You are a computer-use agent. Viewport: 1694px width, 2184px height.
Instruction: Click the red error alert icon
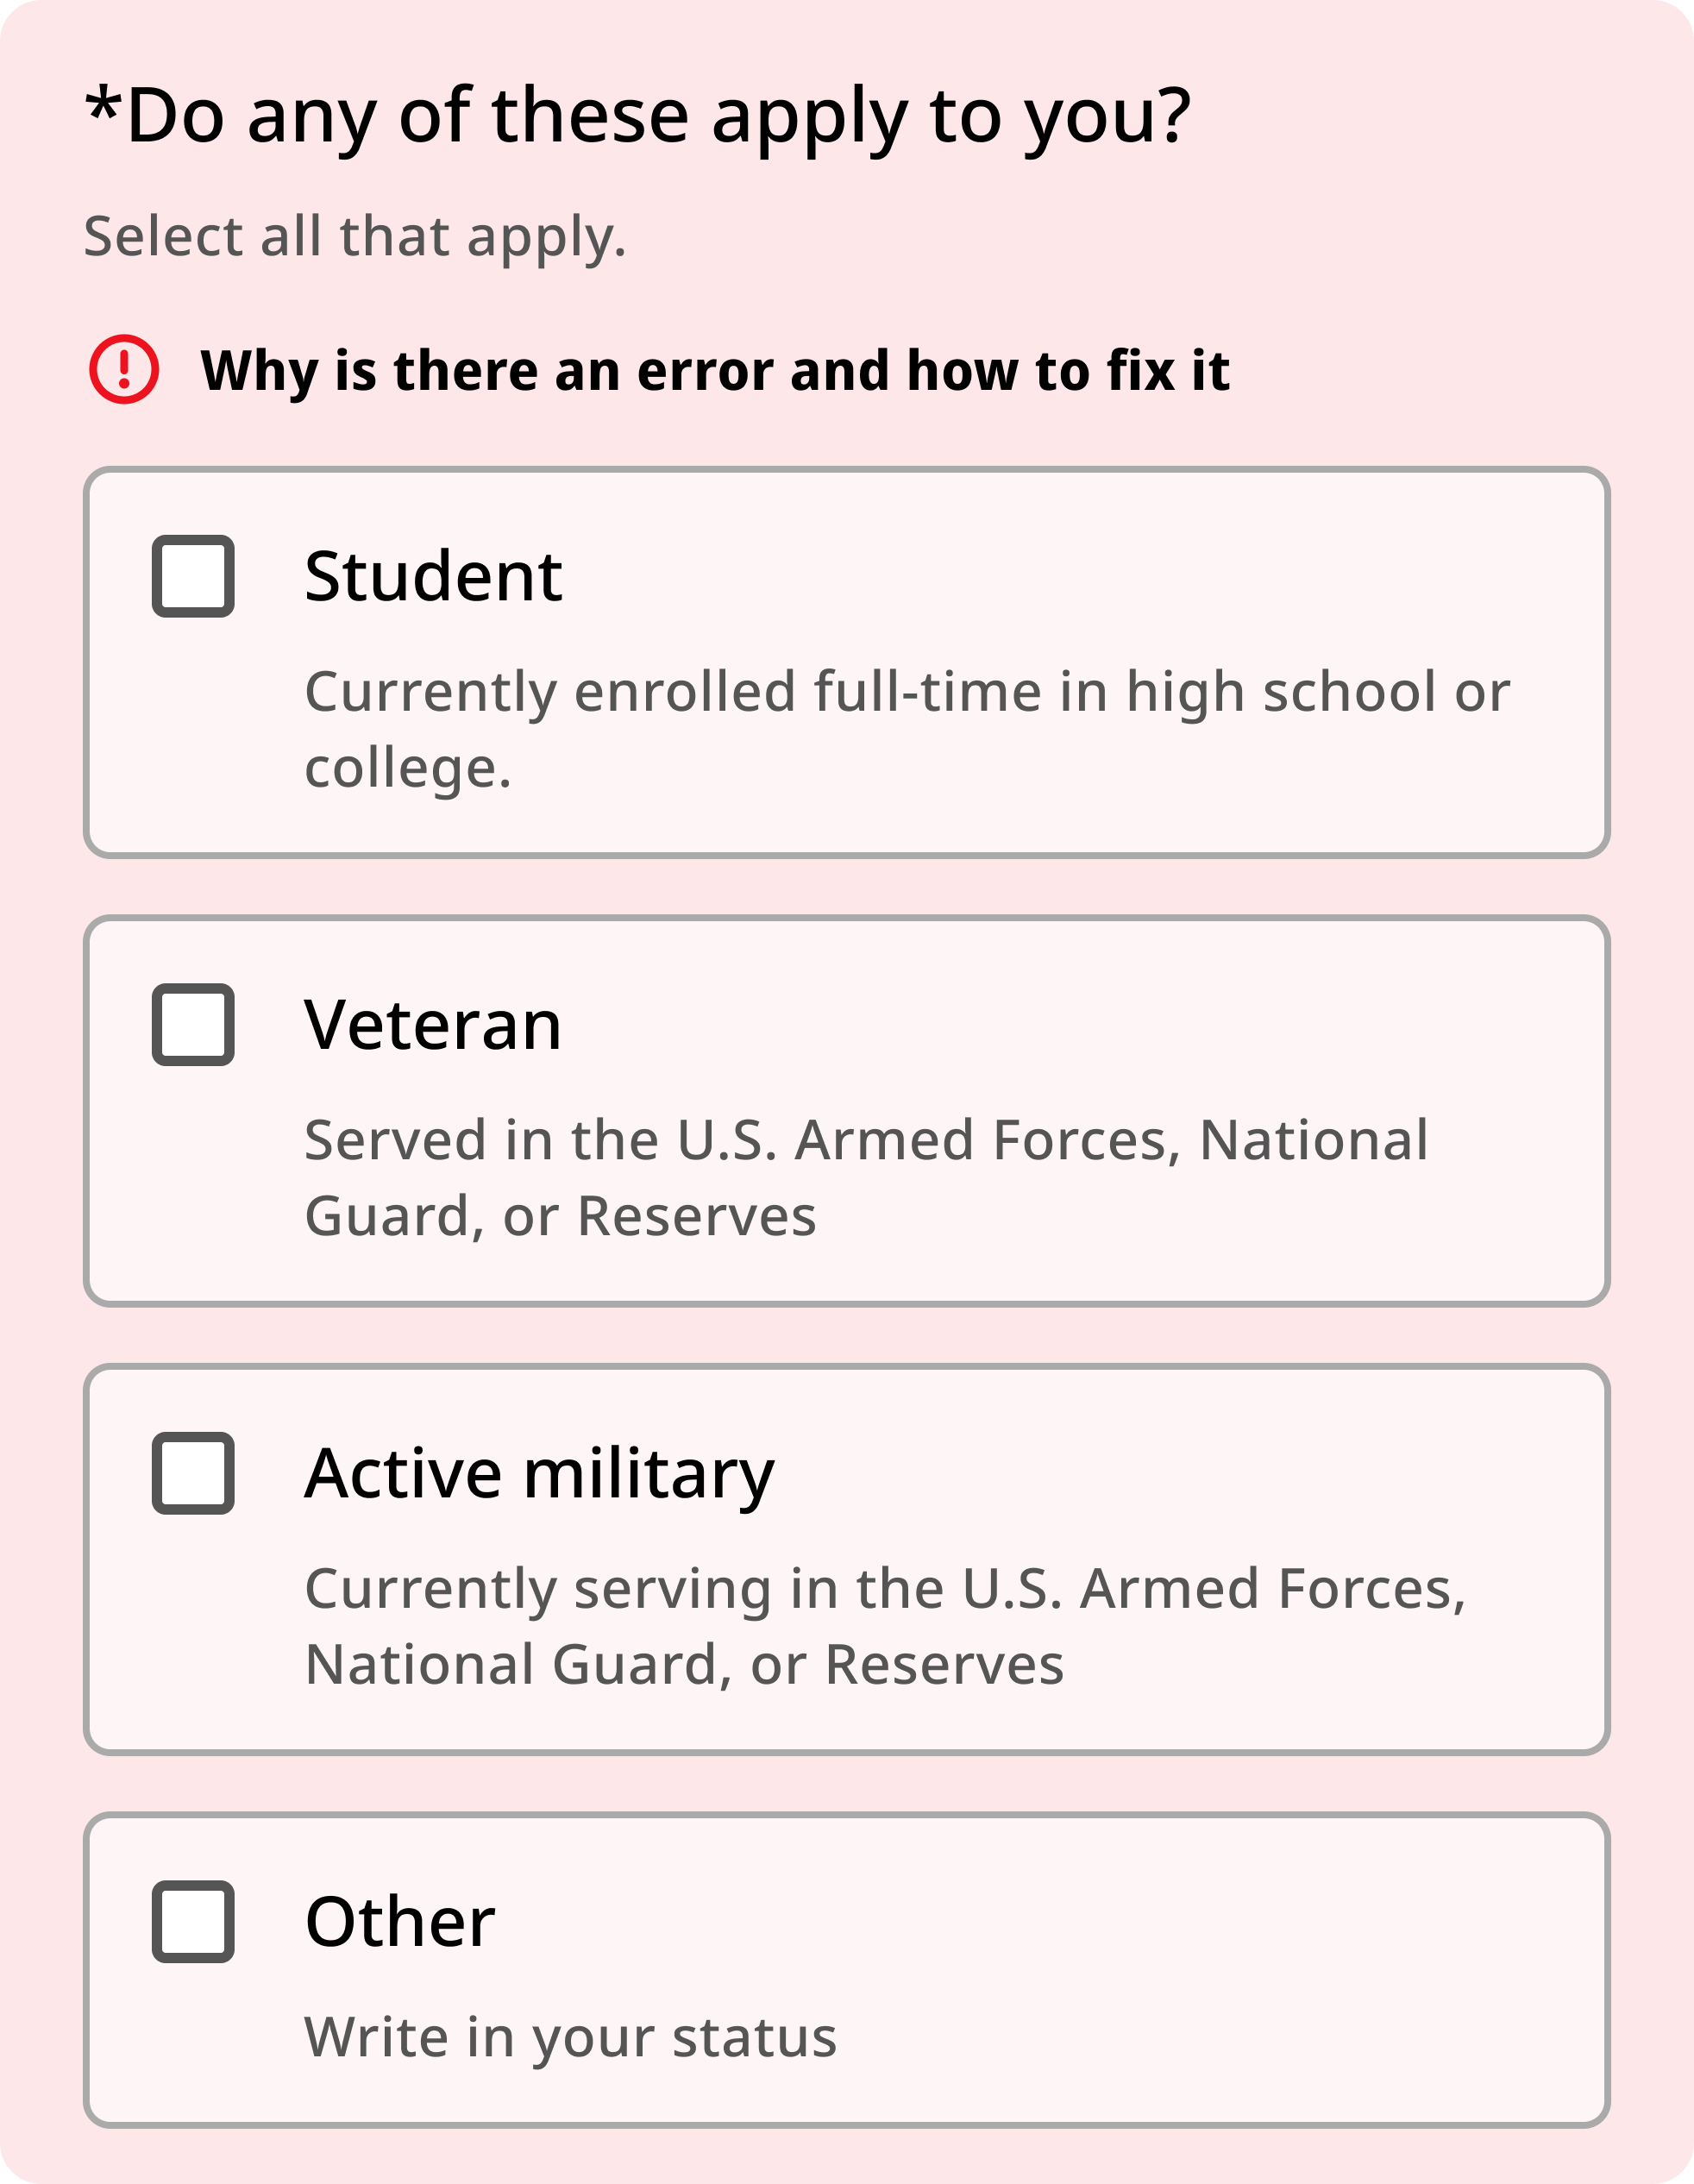coord(124,370)
